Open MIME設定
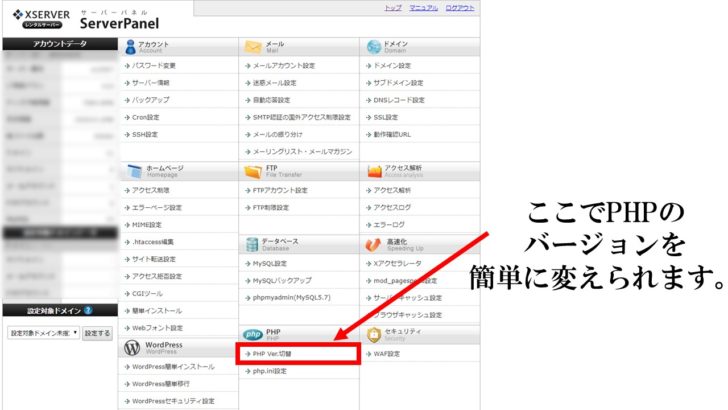The image size is (728, 410). (x=147, y=225)
